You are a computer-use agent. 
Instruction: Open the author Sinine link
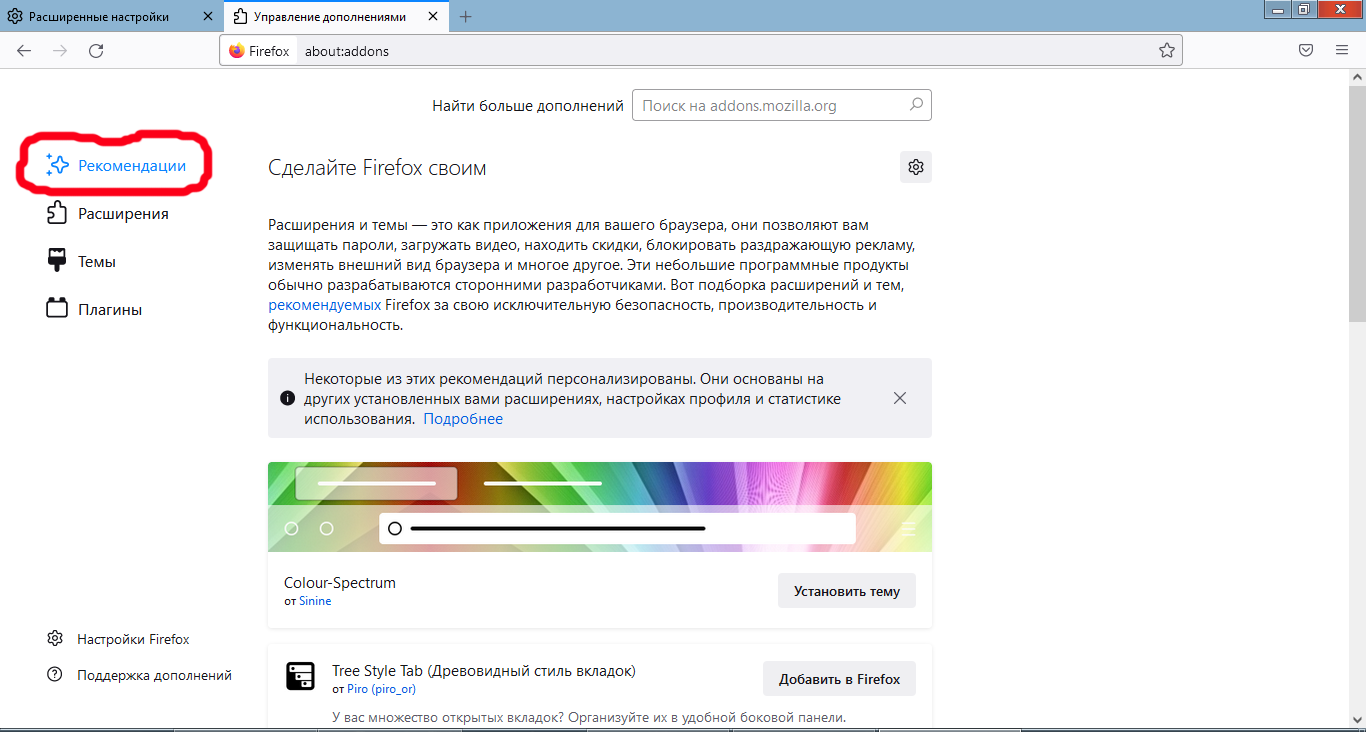coord(315,601)
